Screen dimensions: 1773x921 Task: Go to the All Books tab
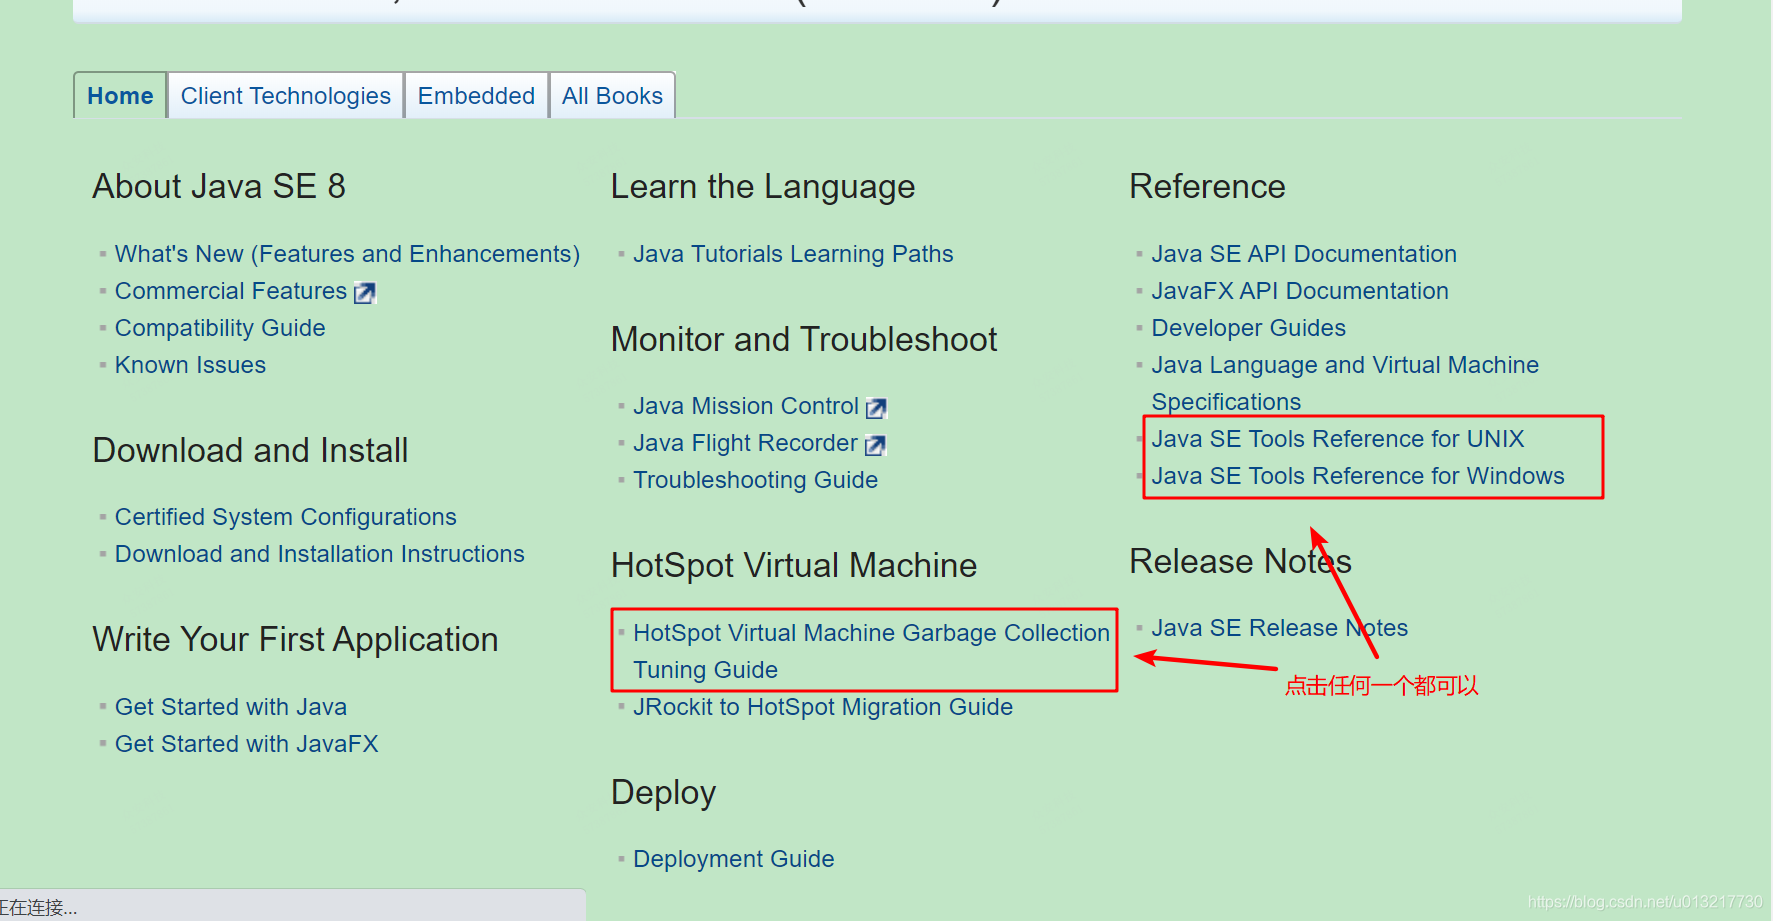[x=612, y=96]
